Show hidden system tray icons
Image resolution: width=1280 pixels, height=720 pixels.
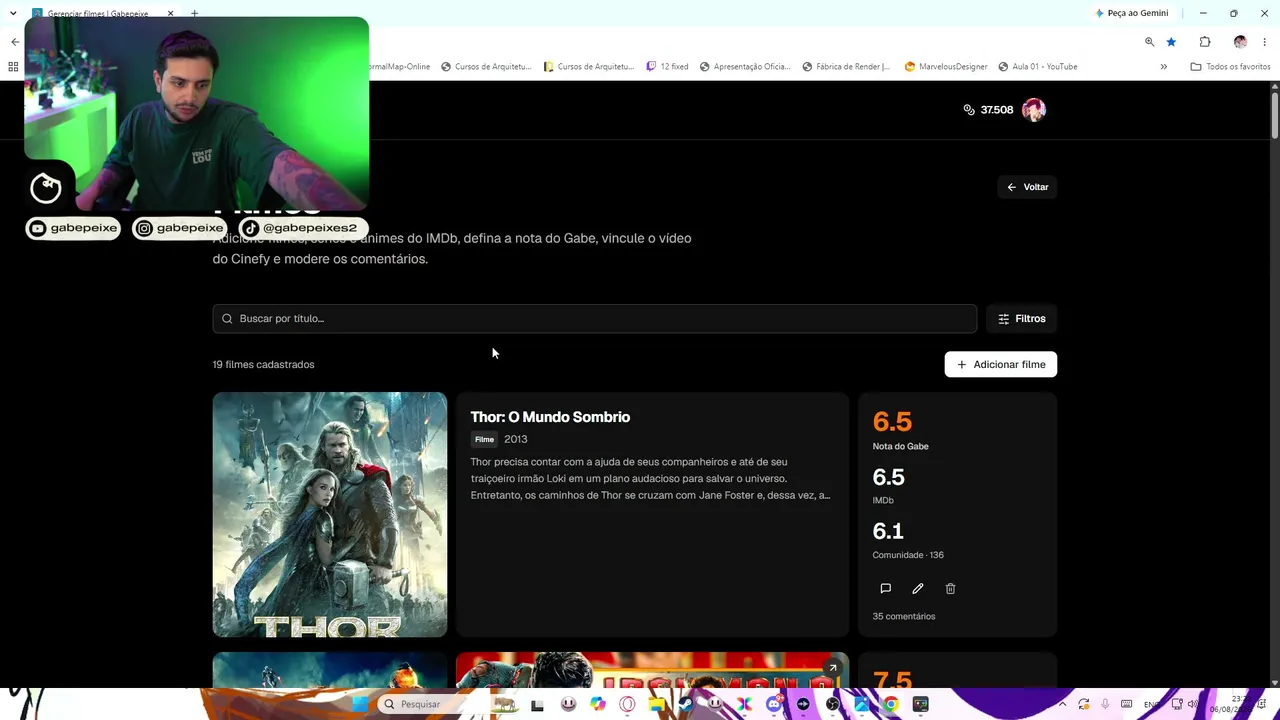(x=1062, y=704)
